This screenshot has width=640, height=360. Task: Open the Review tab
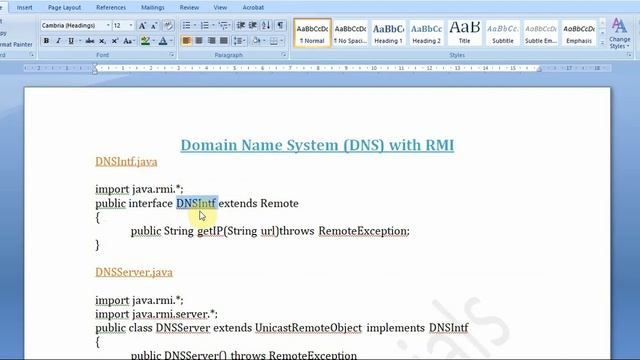[x=189, y=7]
